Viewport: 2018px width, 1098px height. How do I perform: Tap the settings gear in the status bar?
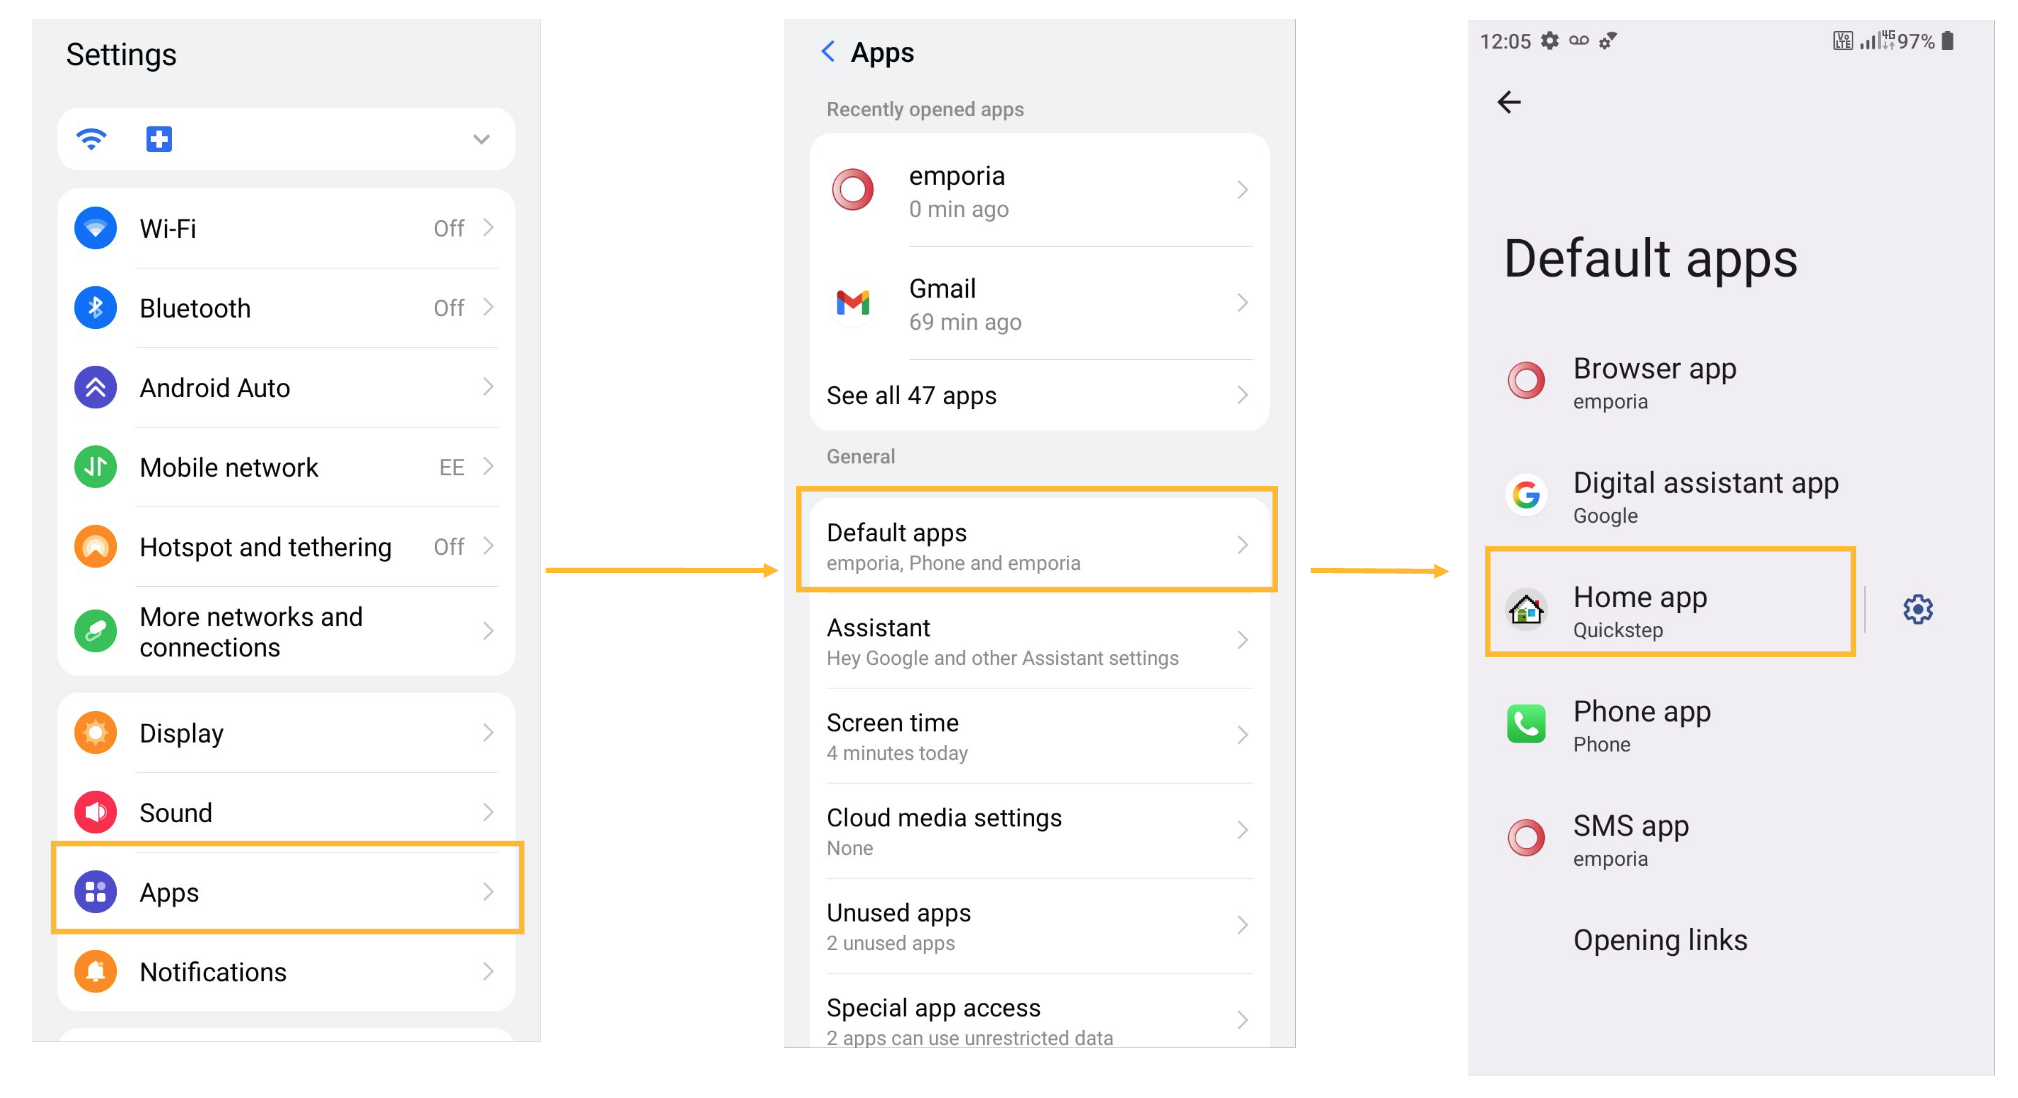[x=1548, y=41]
